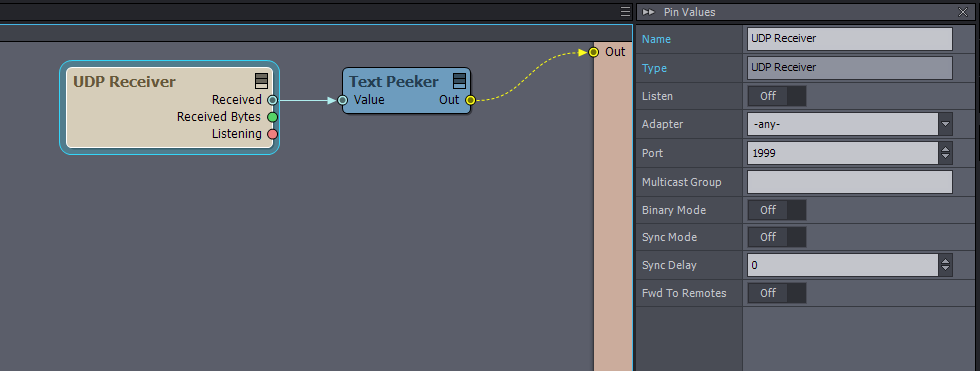980x371 pixels.
Task: Collapse the Pin Values panel via the double-arrow icon
Action: [x=649, y=12]
